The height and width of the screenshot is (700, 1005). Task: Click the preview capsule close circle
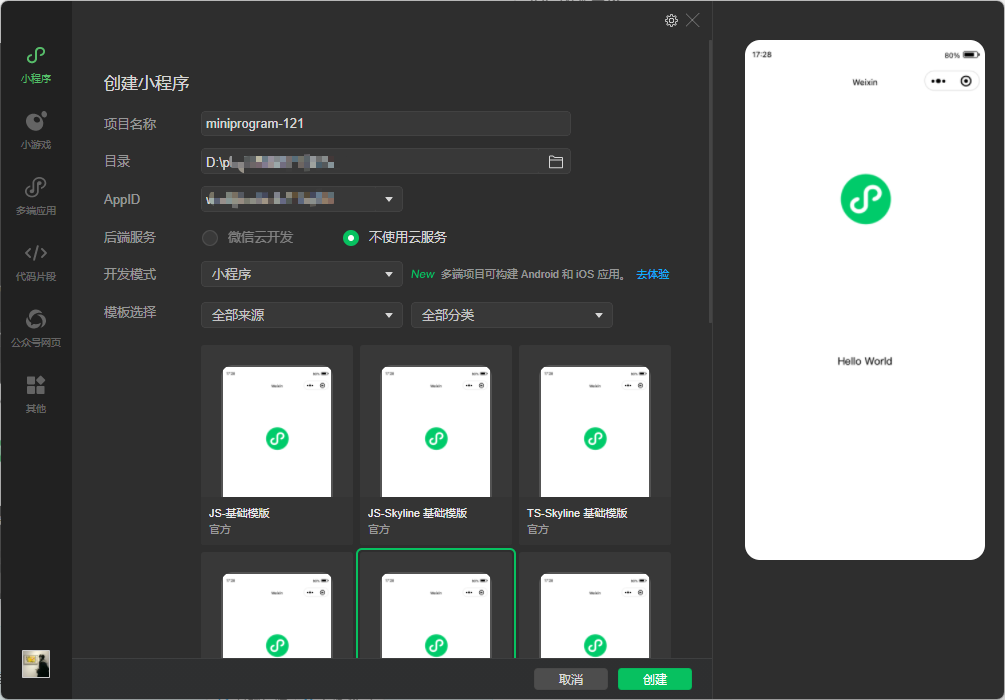(966, 81)
